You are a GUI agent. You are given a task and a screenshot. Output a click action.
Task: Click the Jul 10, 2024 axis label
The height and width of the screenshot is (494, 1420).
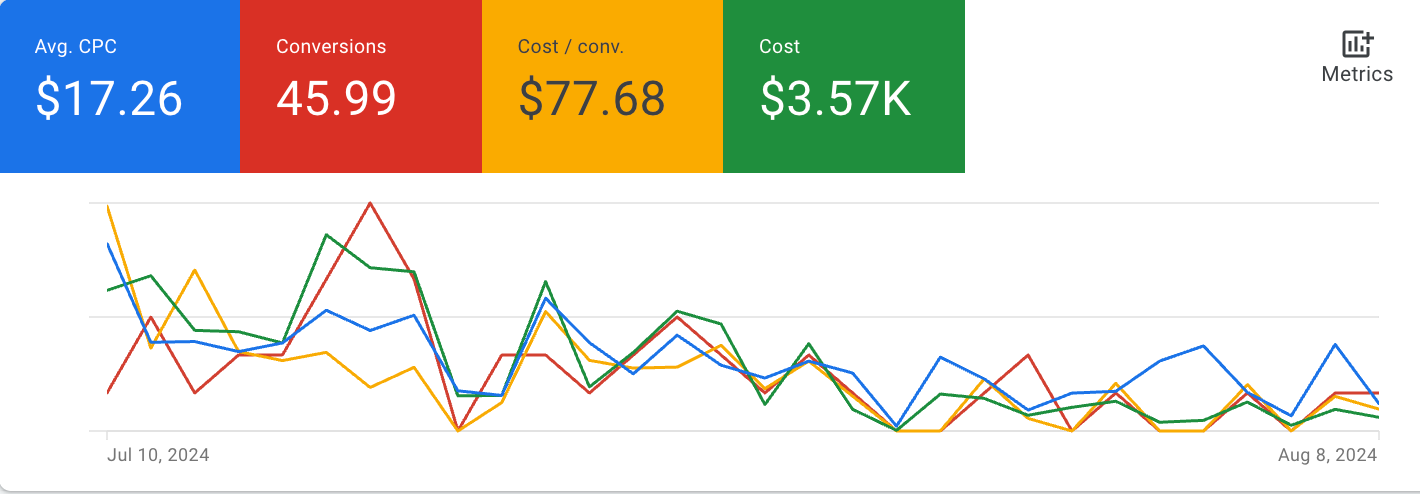pyautogui.click(x=158, y=455)
